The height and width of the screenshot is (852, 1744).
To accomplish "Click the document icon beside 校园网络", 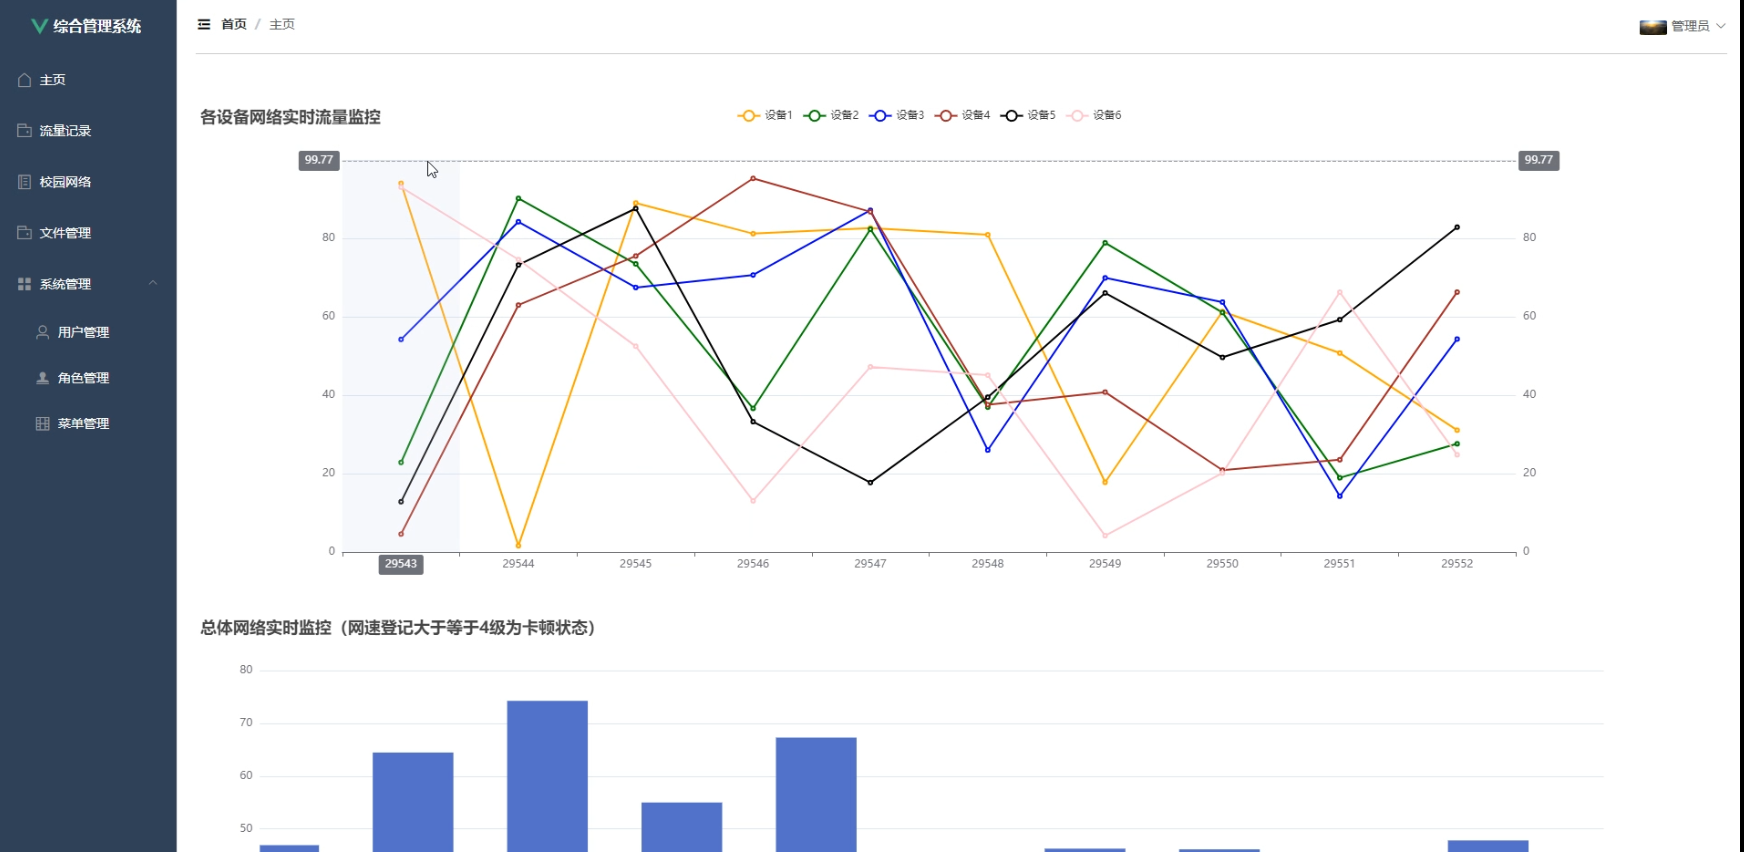I will coord(25,182).
